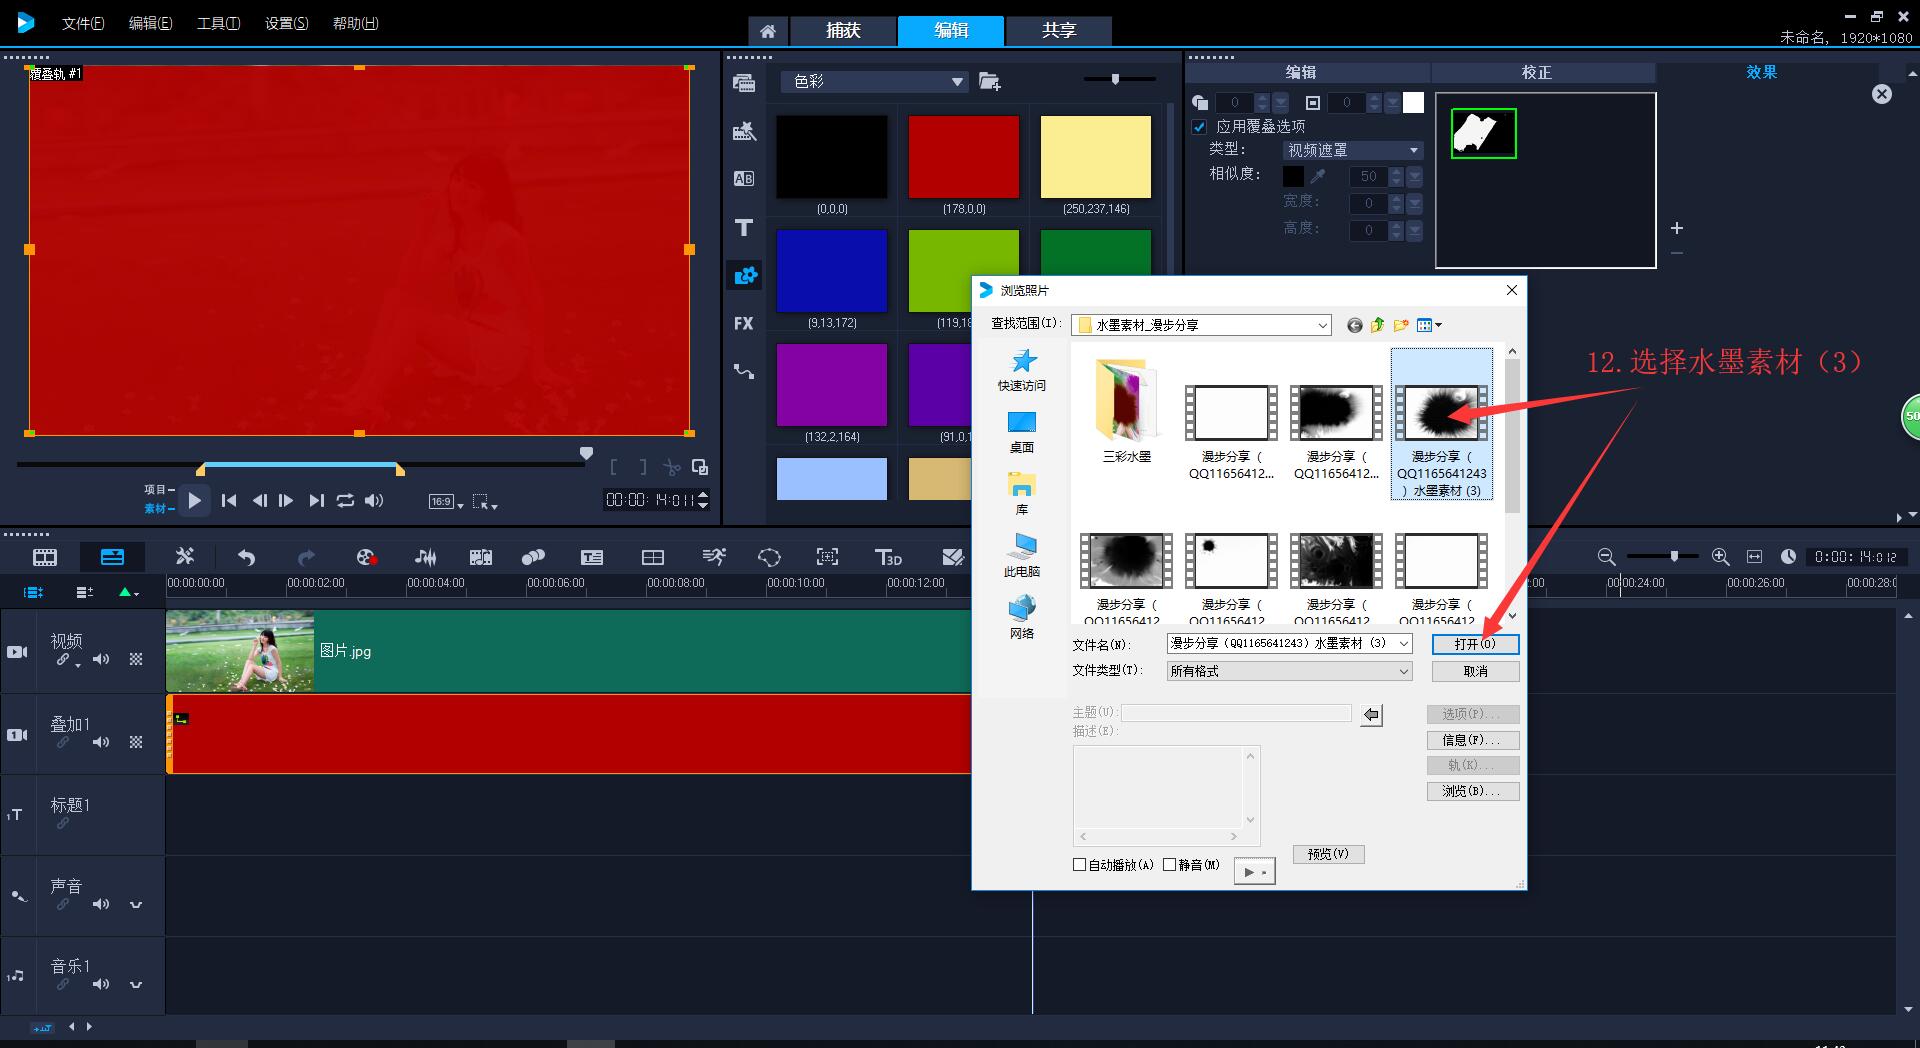1920x1048 pixels.
Task: Pick color with the eyedropper tool
Action: point(1318,176)
